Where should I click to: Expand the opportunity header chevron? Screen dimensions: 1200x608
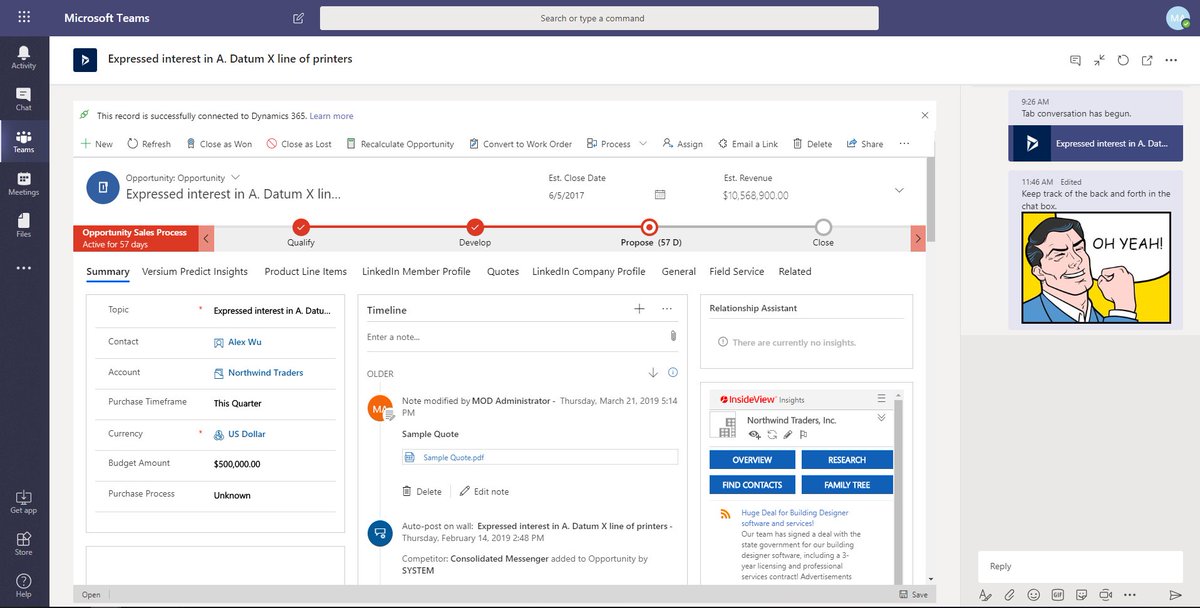[899, 190]
